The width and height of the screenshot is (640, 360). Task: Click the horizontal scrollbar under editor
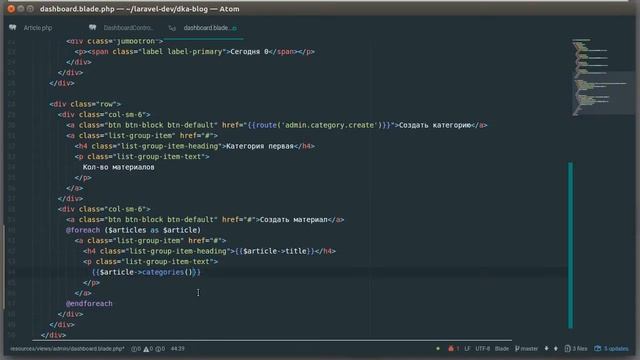click(x=272, y=340)
